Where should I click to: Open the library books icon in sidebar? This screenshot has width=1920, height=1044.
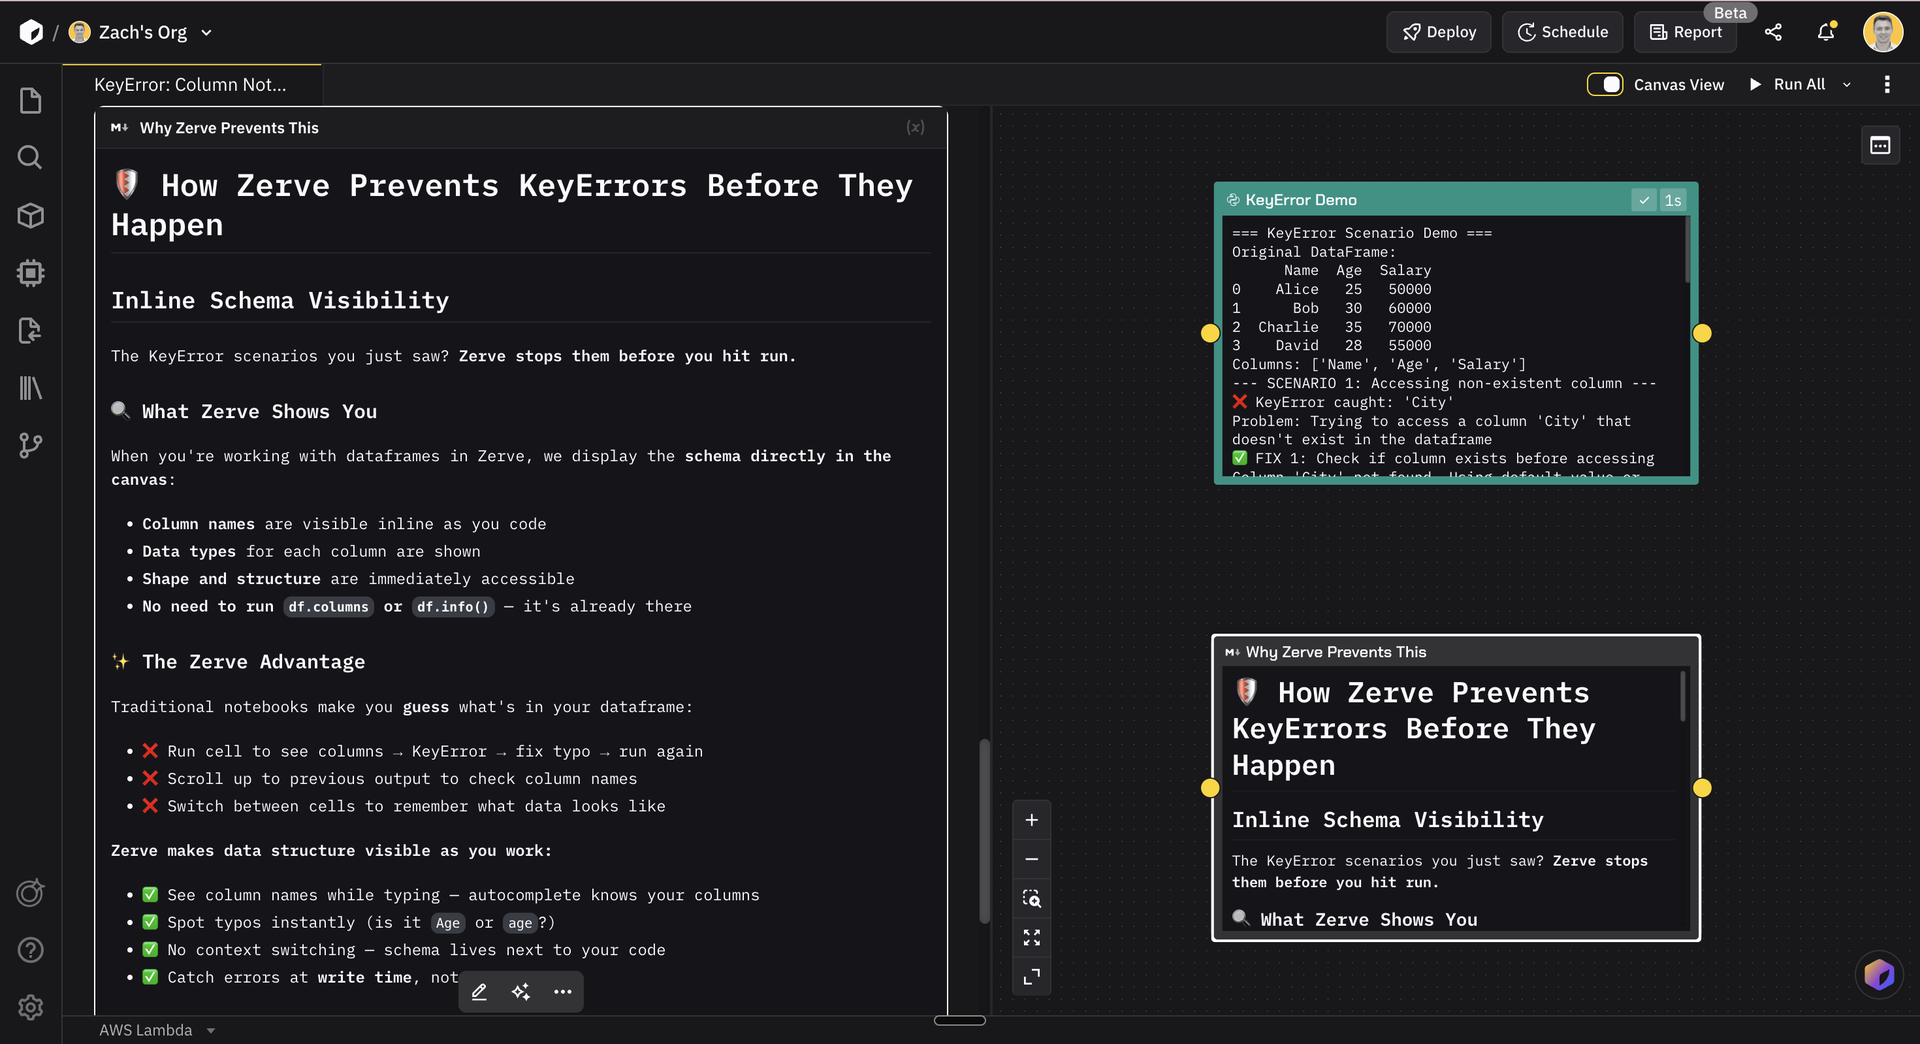coord(31,388)
